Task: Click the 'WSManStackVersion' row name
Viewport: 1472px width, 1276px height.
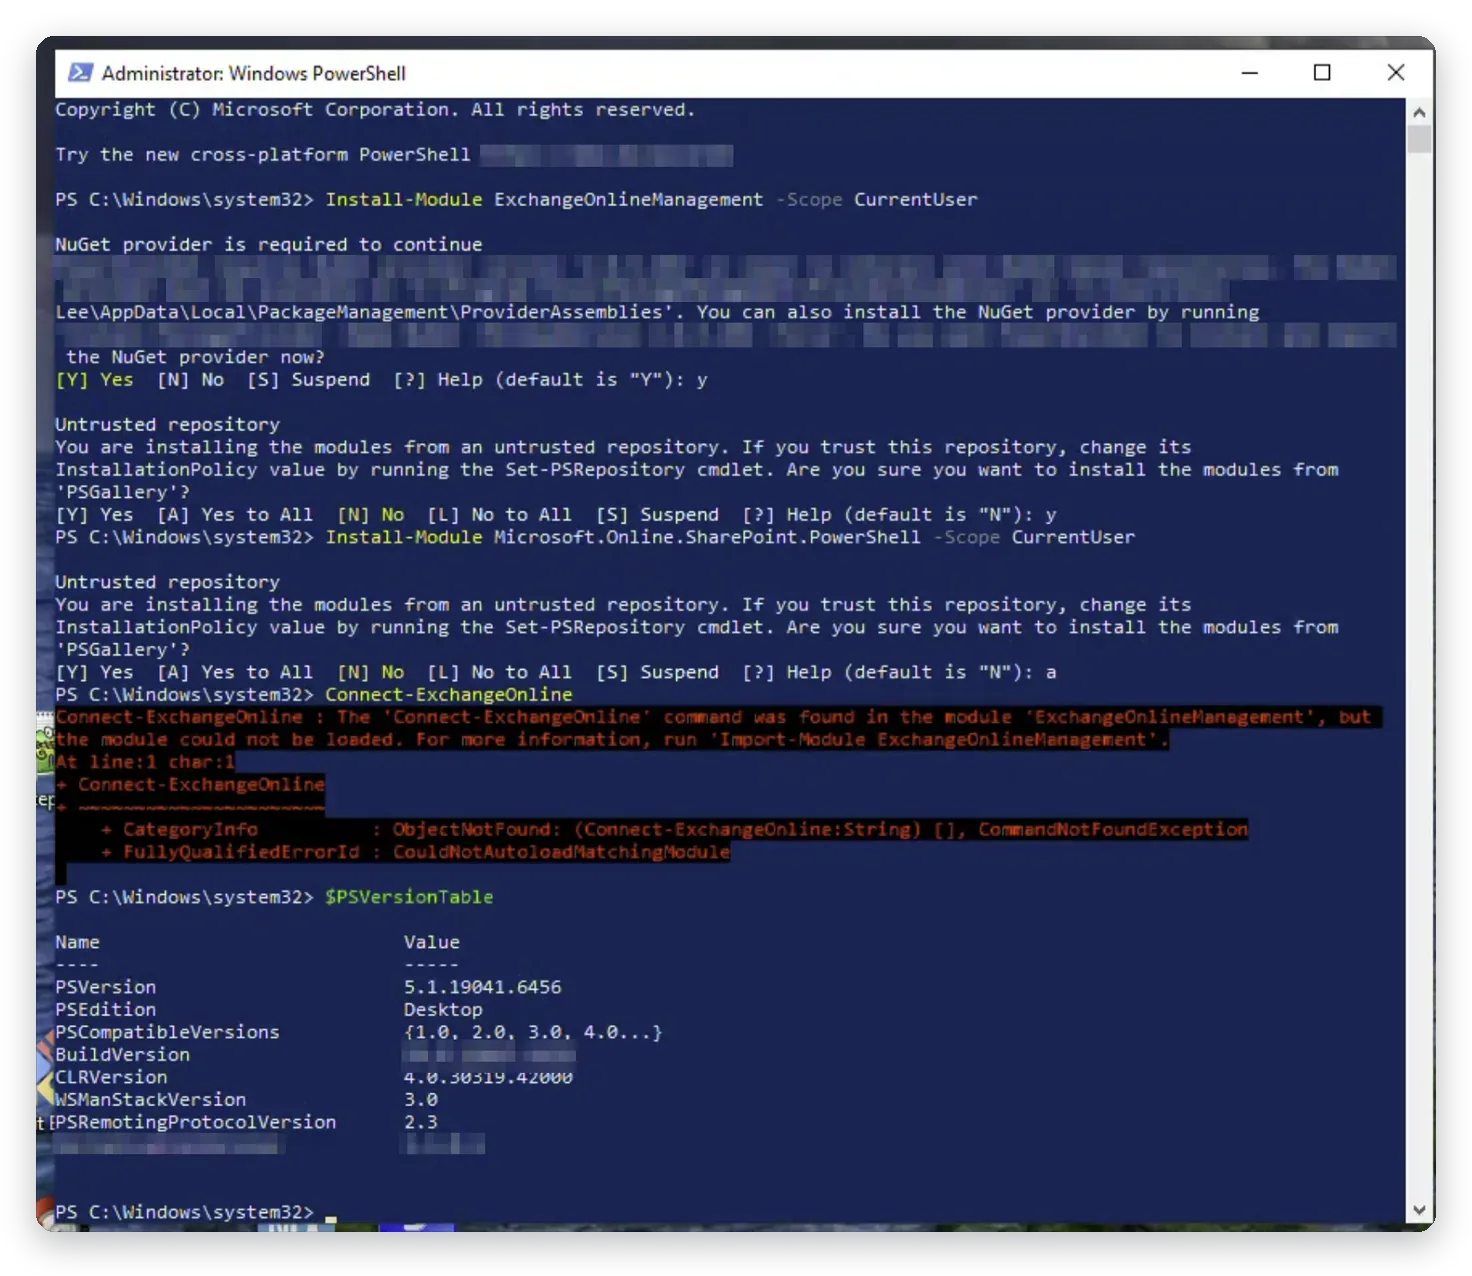Action: coord(150,1099)
